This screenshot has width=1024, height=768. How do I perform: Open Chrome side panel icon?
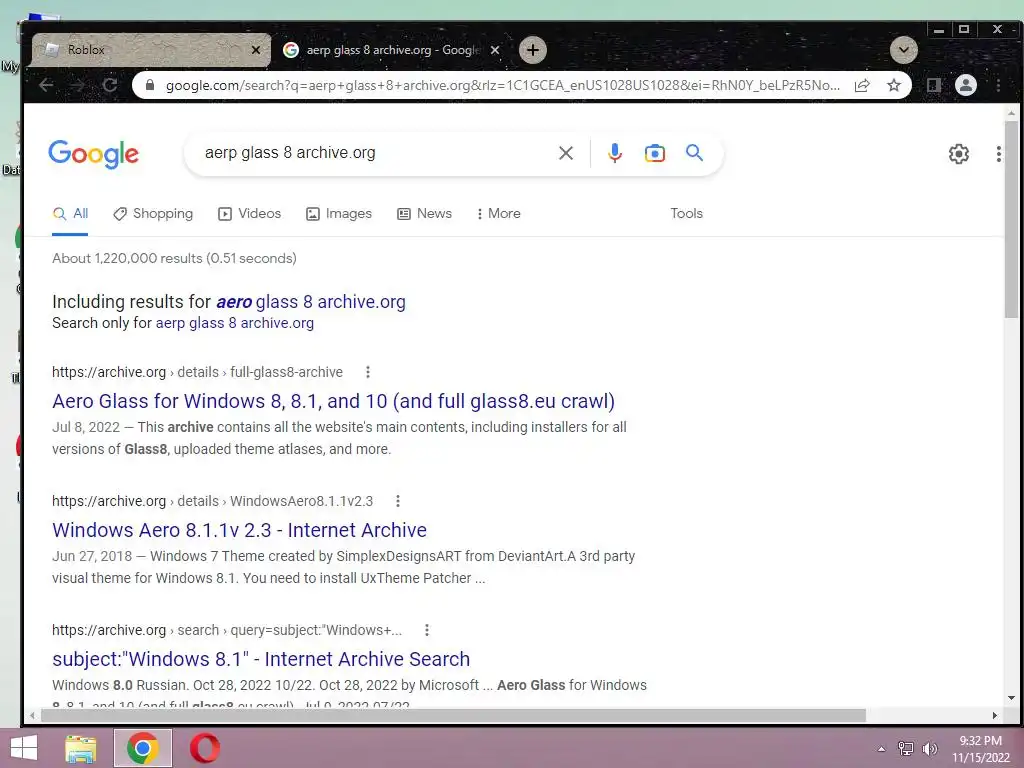coord(934,85)
